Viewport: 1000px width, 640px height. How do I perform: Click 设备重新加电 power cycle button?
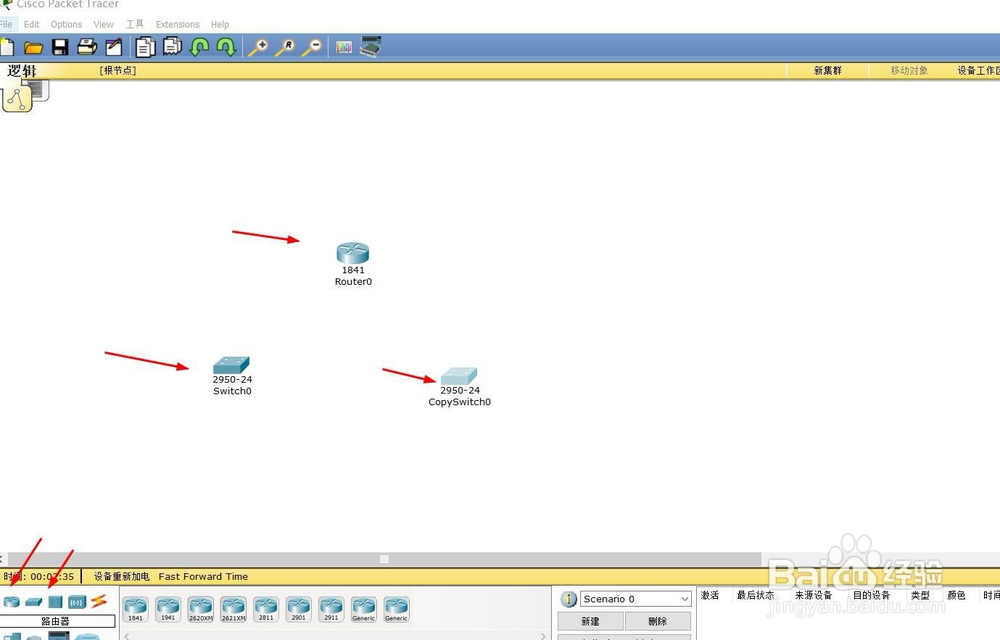[121, 576]
